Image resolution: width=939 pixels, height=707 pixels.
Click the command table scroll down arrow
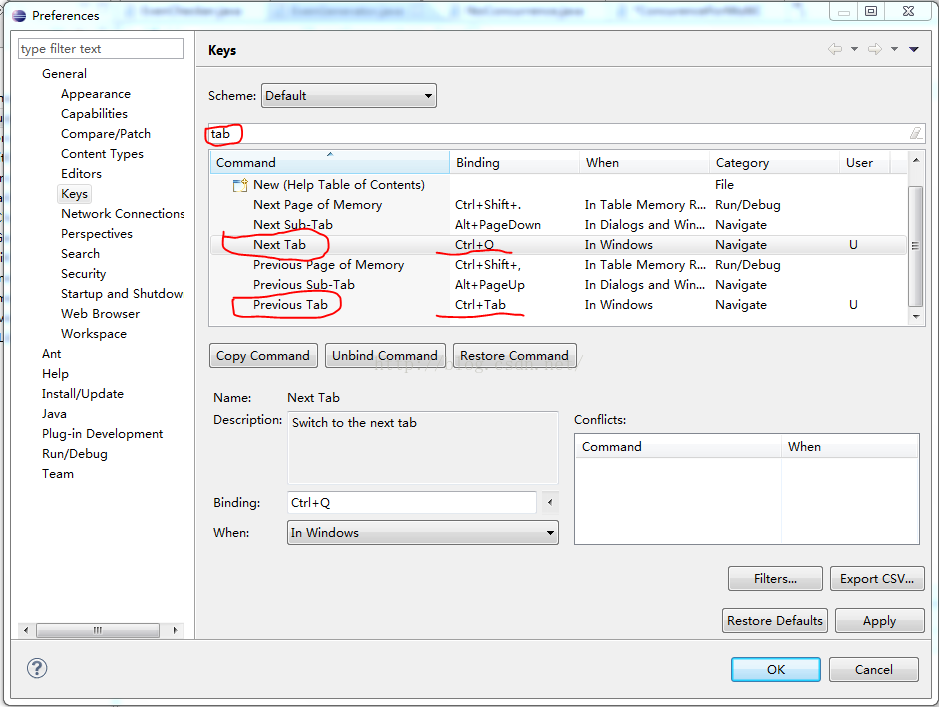click(916, 317)
